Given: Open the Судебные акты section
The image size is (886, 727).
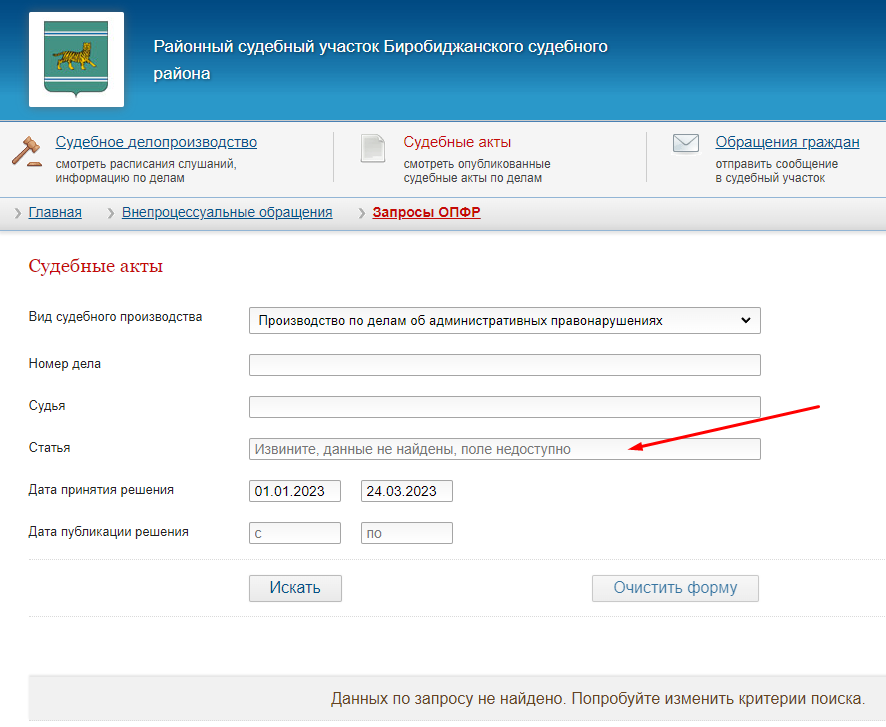Looking at the screenshot, I should (x=457, y=142).
